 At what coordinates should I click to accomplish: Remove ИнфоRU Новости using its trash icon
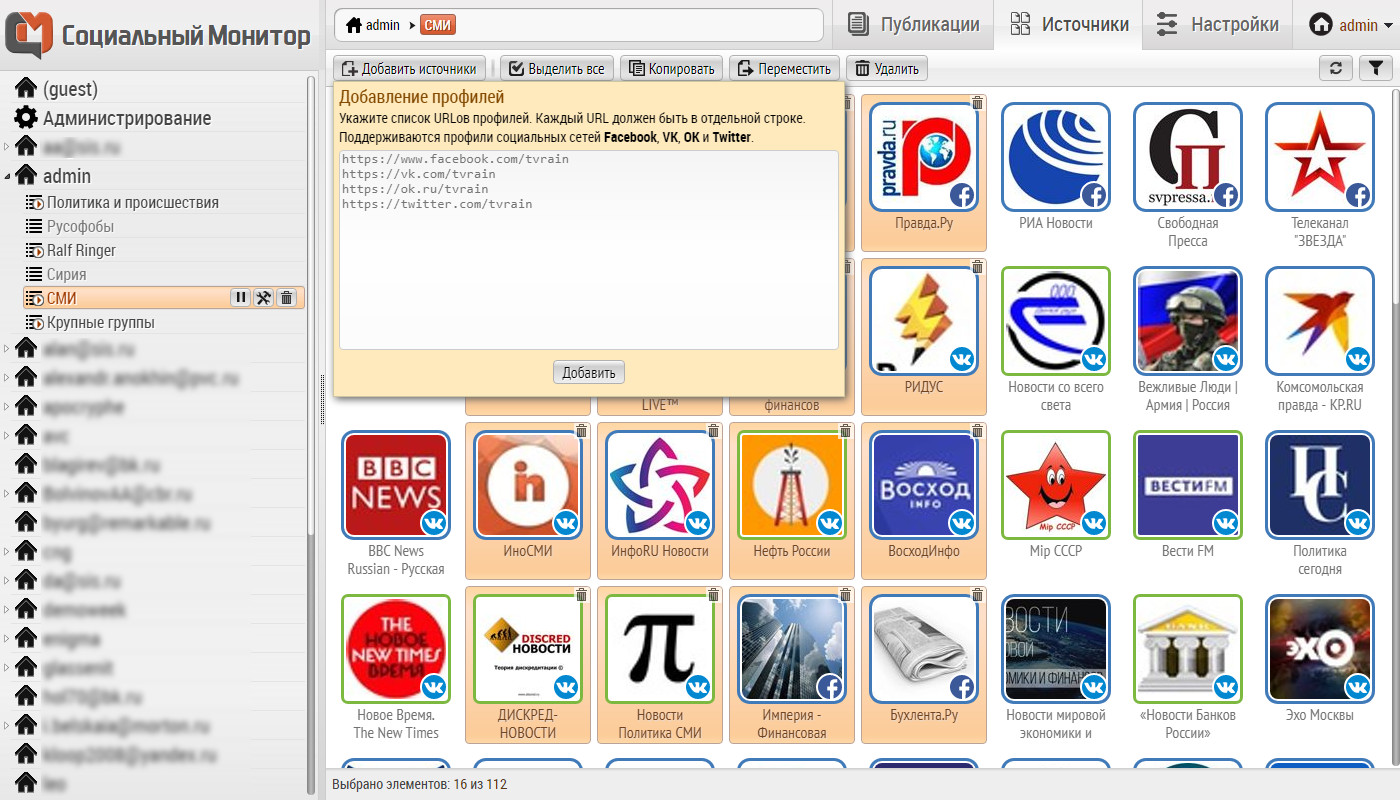(713, 431)
